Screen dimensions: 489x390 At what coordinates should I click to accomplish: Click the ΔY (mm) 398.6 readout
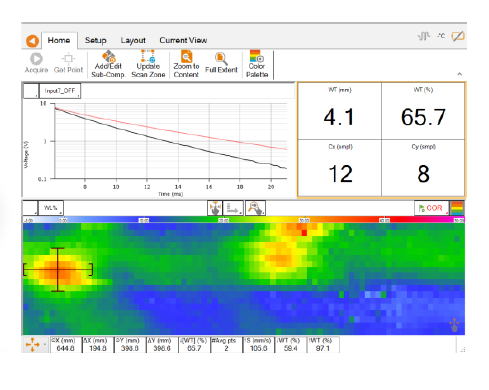[x=162, y=344]
